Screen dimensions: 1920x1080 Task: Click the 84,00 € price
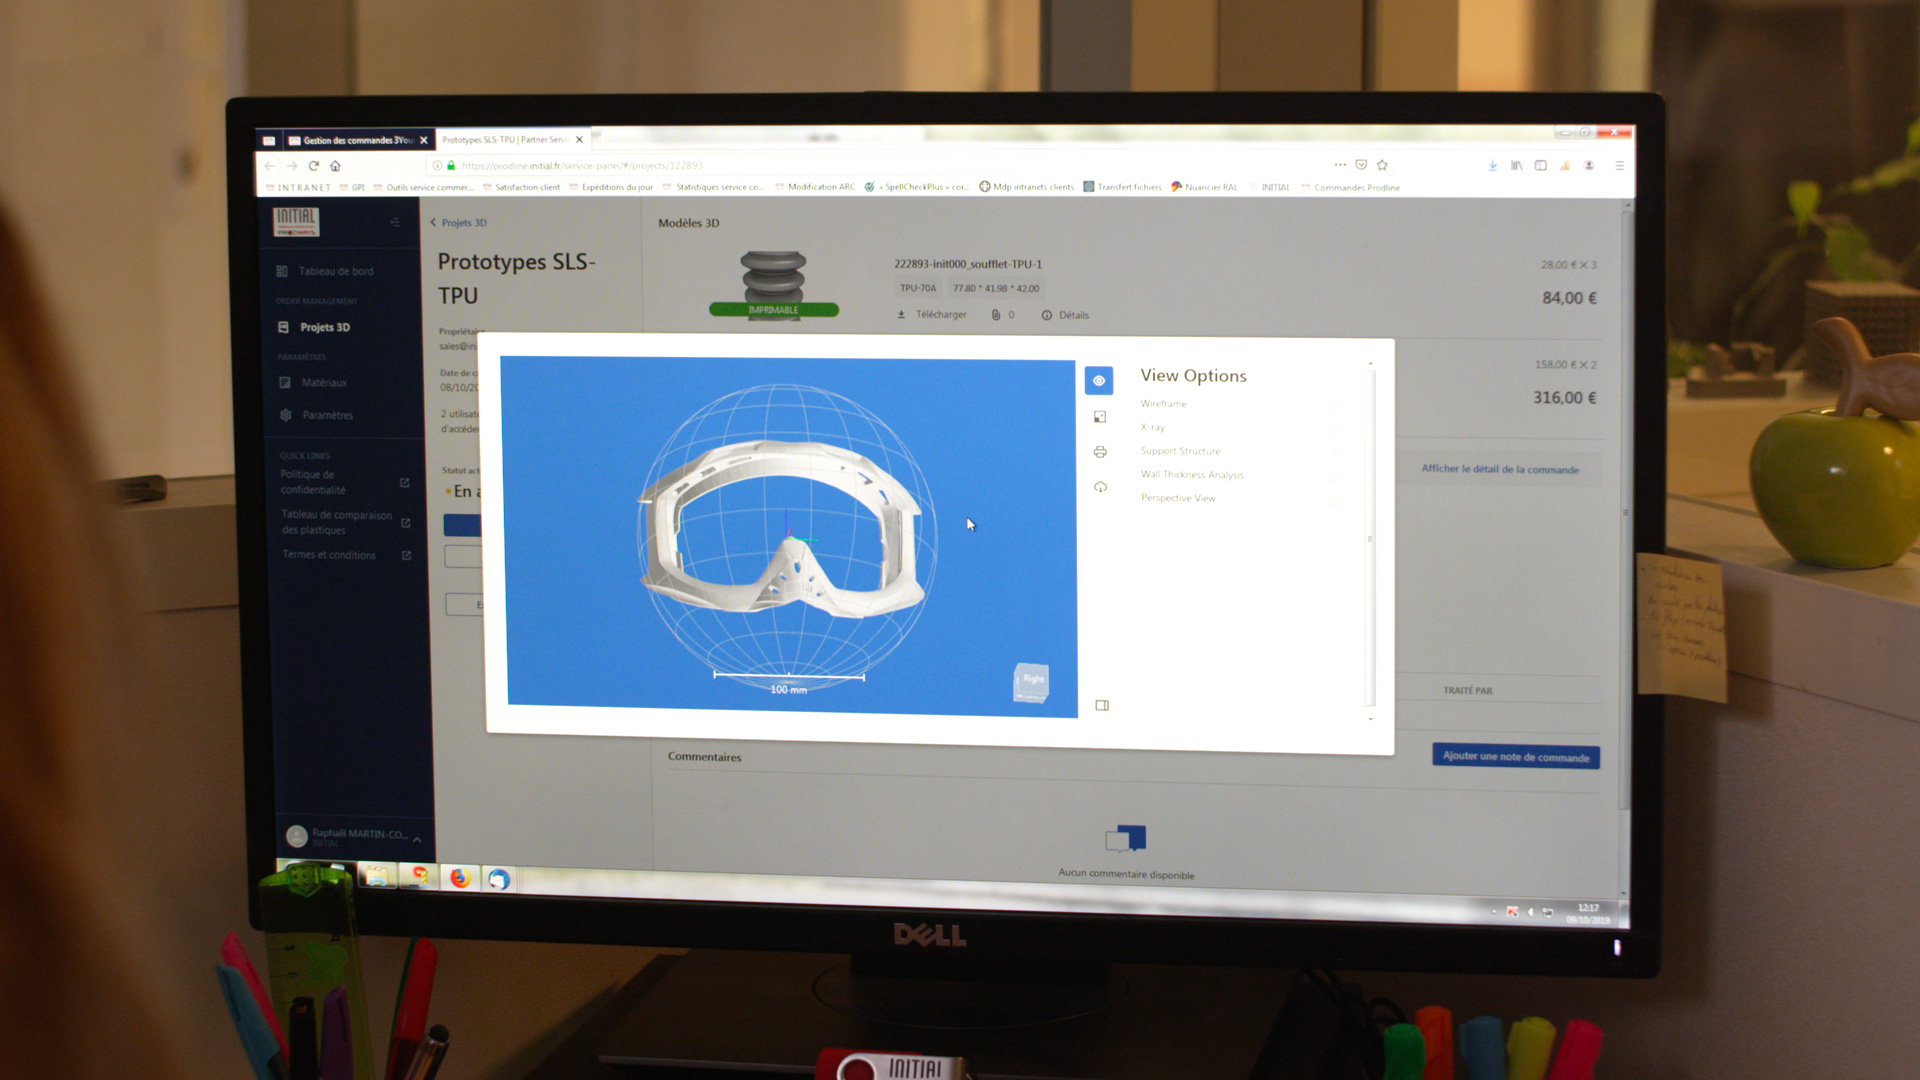point(1569,298)
